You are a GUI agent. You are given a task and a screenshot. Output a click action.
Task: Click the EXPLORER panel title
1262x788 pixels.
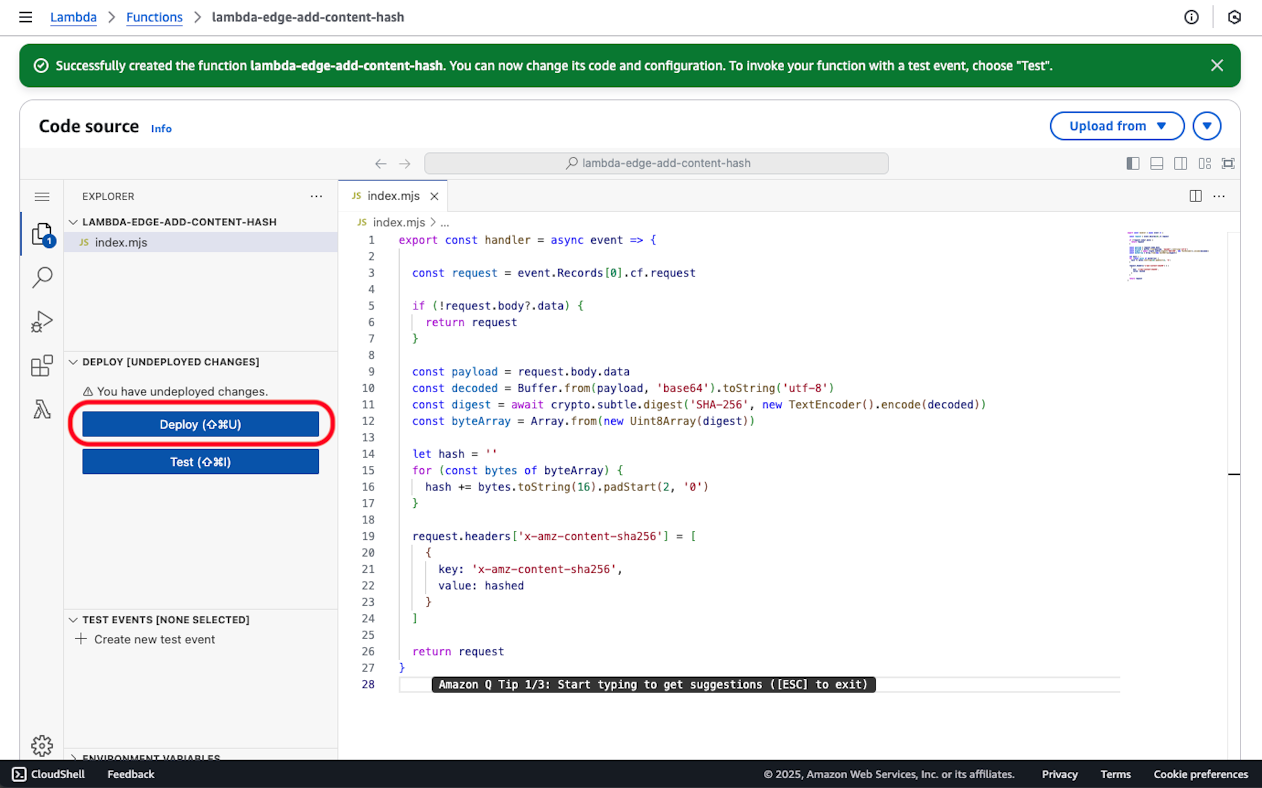point(108,197)
